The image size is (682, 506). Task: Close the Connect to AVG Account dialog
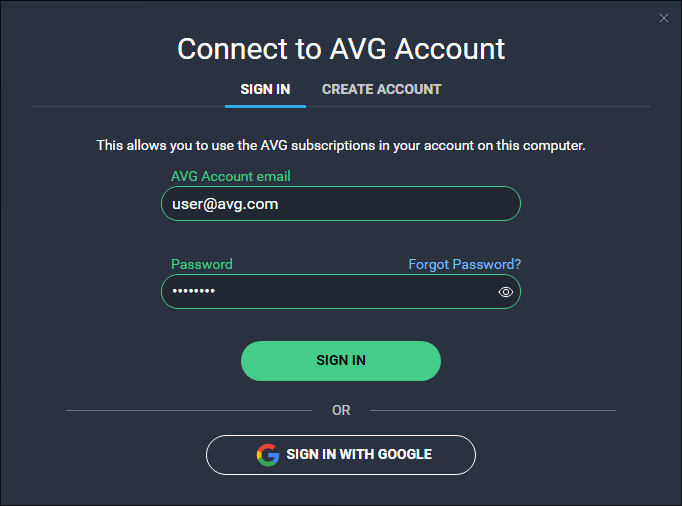tap(664, 18)
